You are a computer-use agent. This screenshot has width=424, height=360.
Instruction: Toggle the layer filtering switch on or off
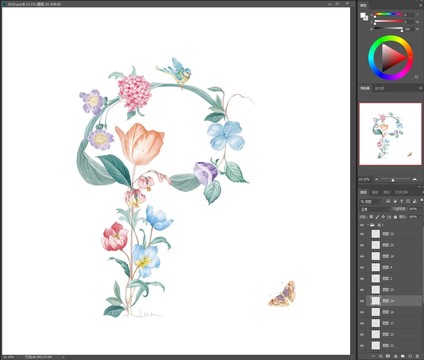coord(422,200)
